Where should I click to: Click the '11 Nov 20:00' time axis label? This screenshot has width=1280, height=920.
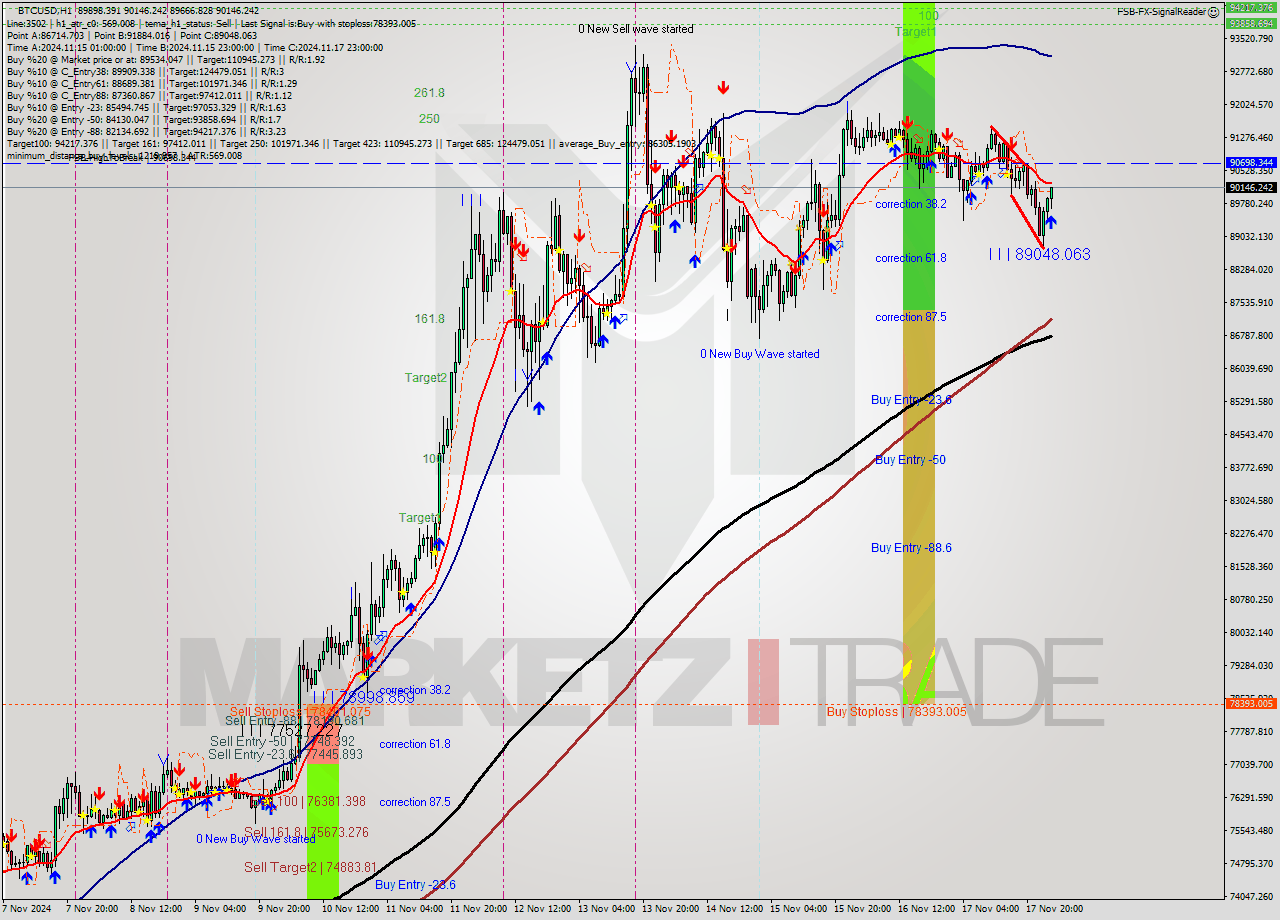point(476,909)
